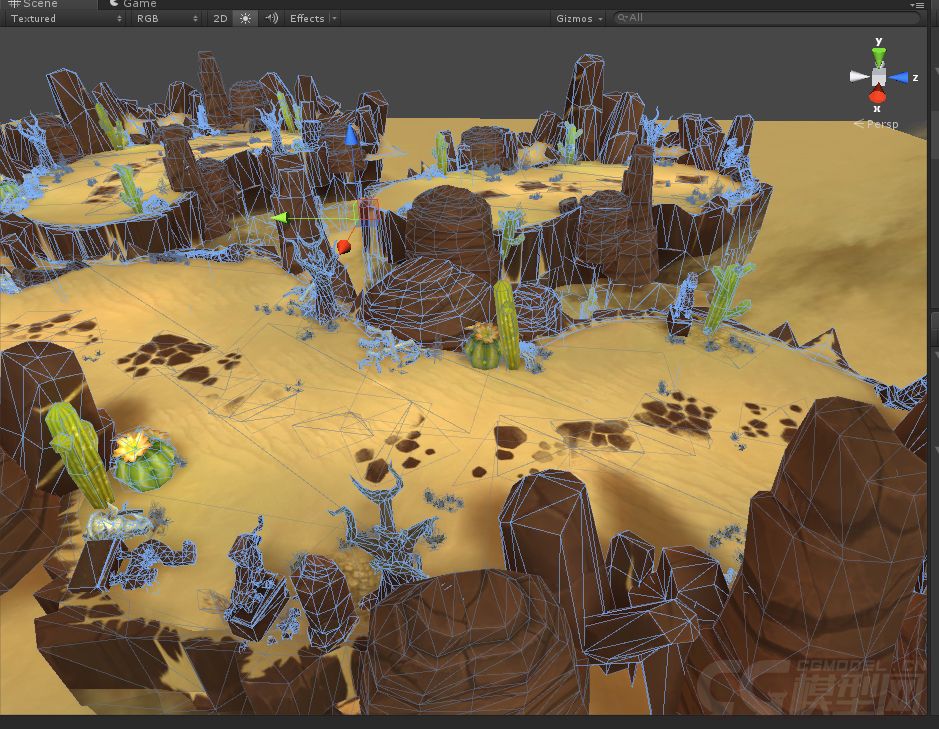The image size is (939, 729).
Task: Open the Gizmos dropdown menu
Action: (578, 19)
